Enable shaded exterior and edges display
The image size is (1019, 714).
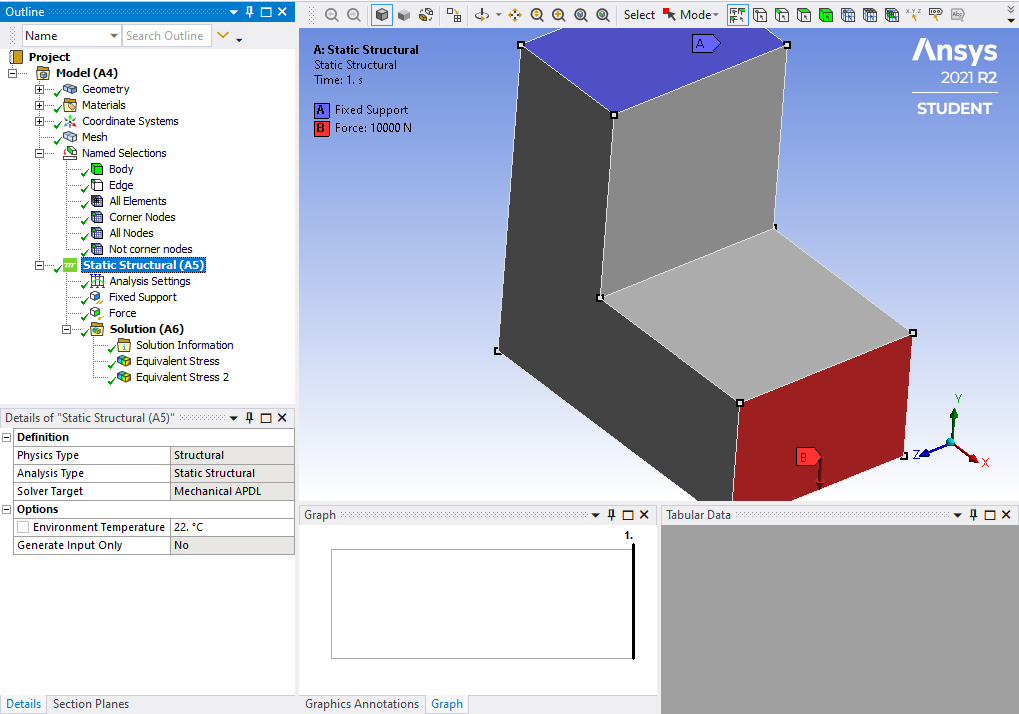point(382,15)
